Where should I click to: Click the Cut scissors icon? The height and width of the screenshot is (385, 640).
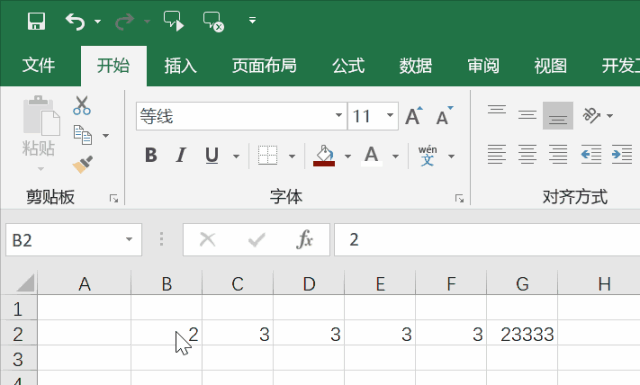[82, 105]
